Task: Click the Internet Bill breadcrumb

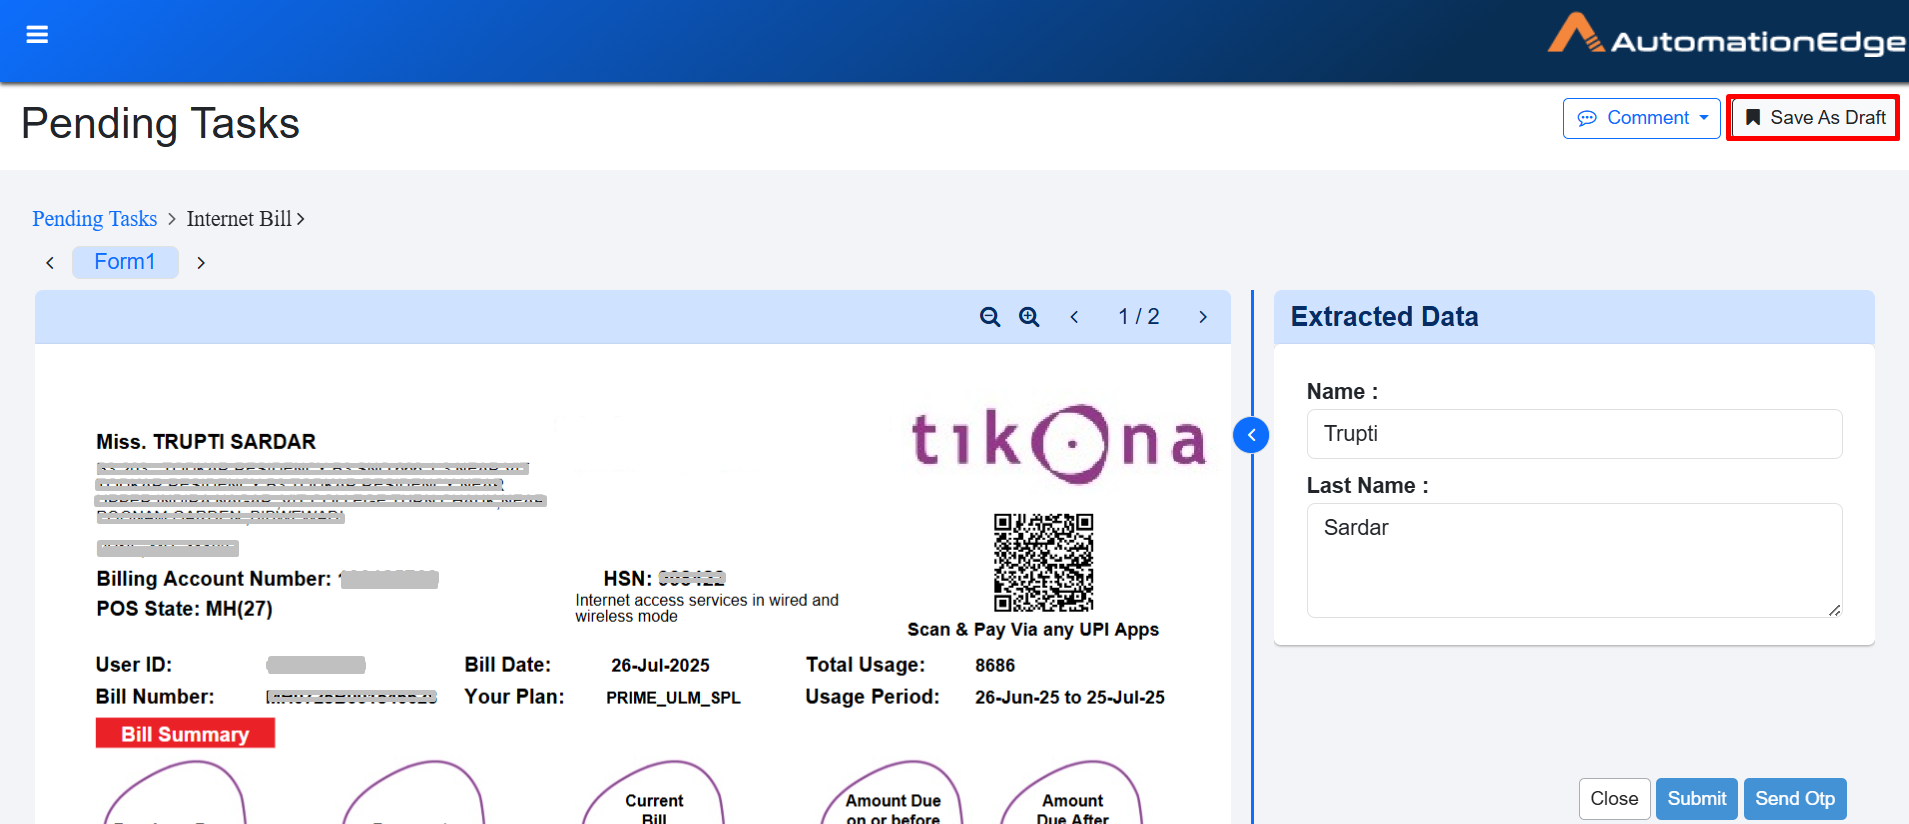Action: point(239,219)
